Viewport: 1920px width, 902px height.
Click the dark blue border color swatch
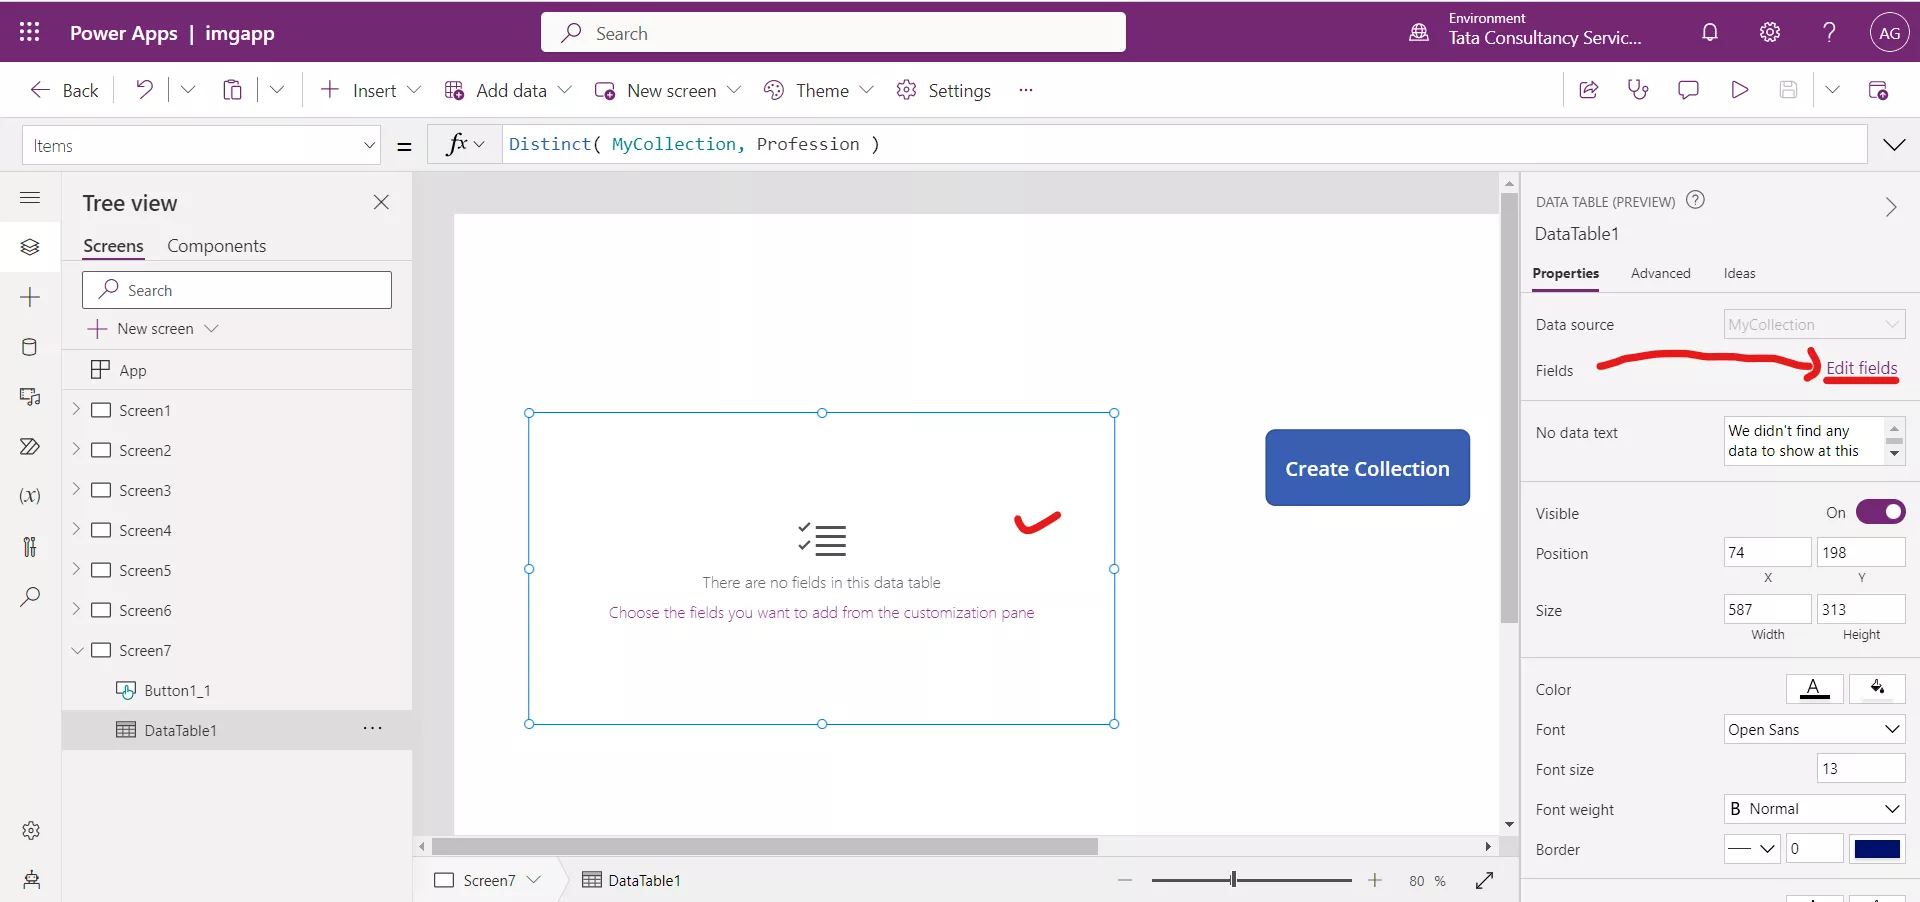pyautogui.click(x=1877, y=849)
